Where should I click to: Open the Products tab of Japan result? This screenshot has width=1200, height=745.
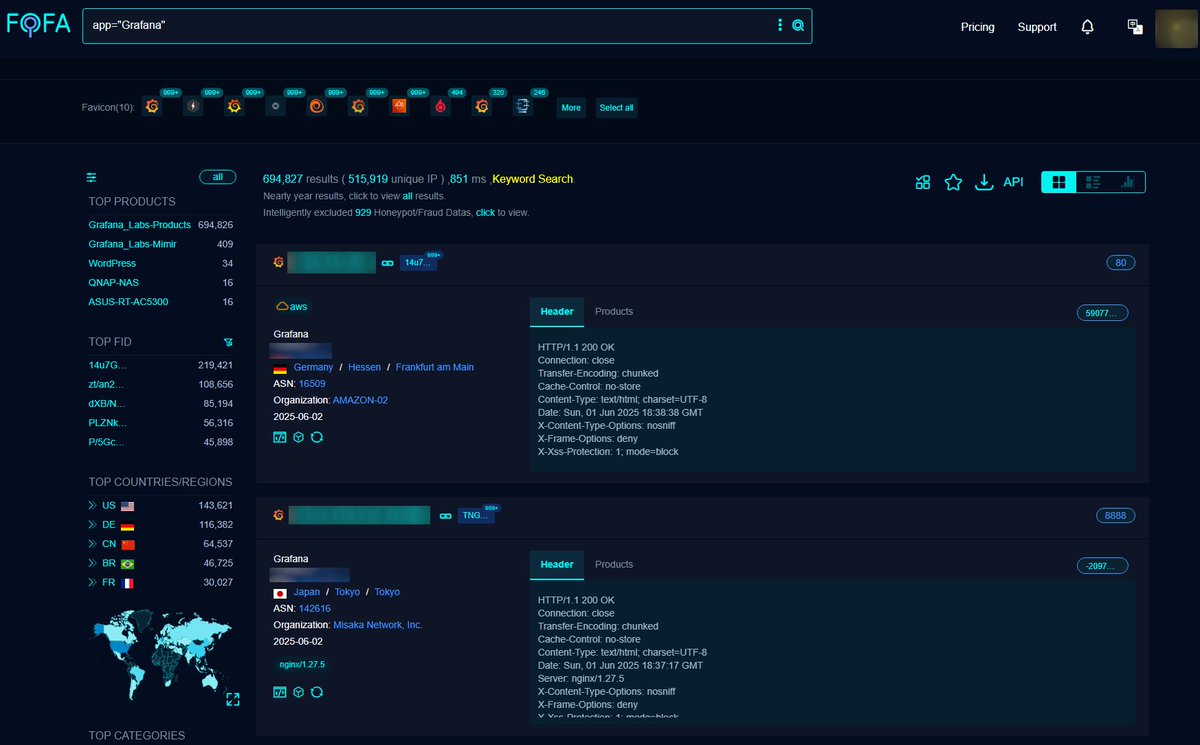614,565
